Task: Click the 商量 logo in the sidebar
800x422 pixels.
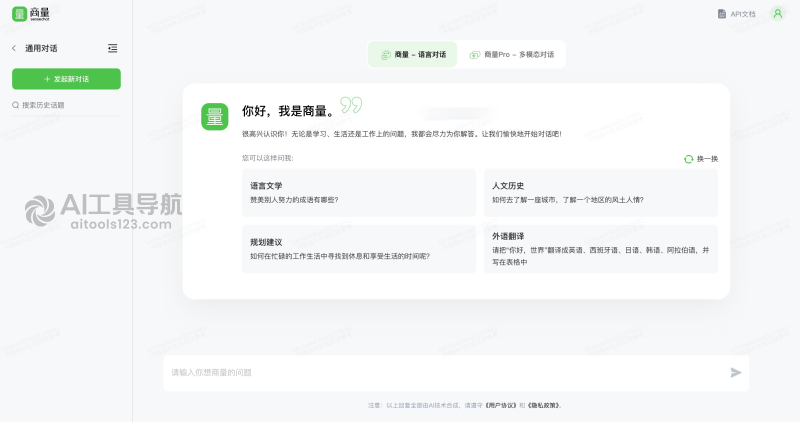Action: coord(31,14)
